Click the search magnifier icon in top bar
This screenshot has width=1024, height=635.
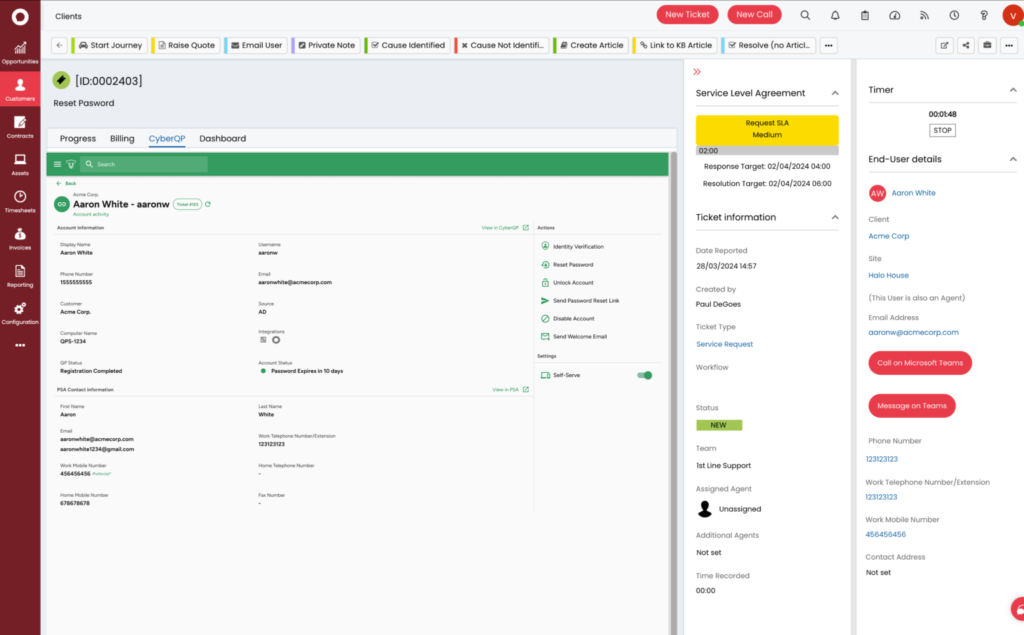point(805,15)
